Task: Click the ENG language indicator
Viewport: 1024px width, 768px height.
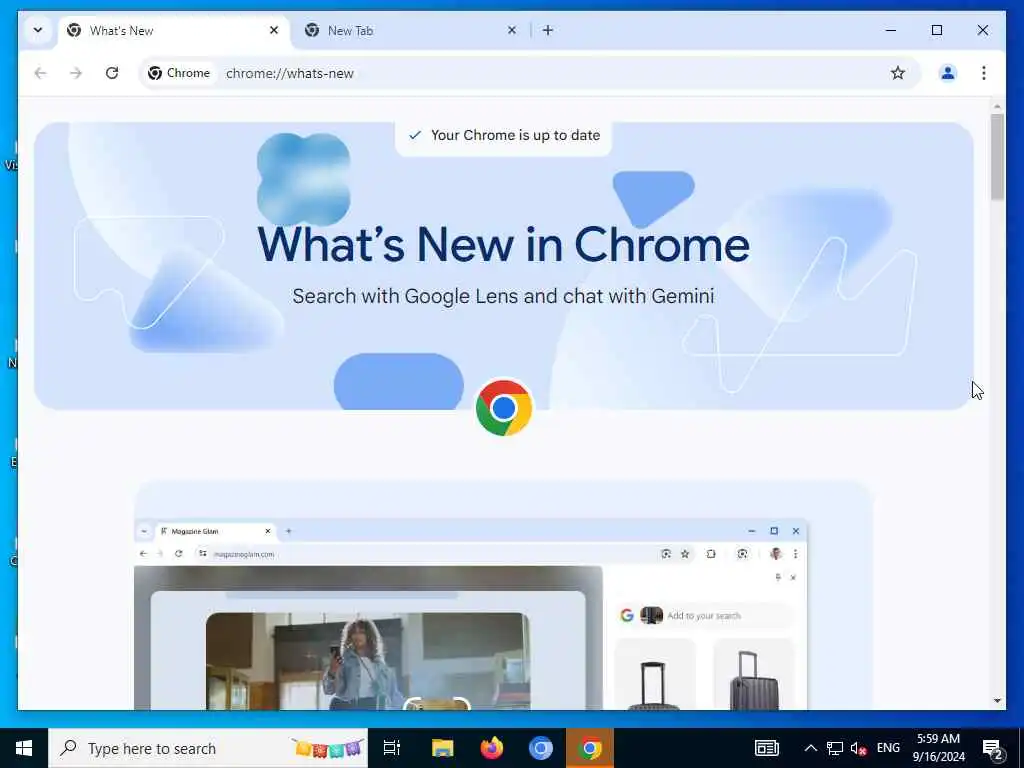Action: (888, 748)
